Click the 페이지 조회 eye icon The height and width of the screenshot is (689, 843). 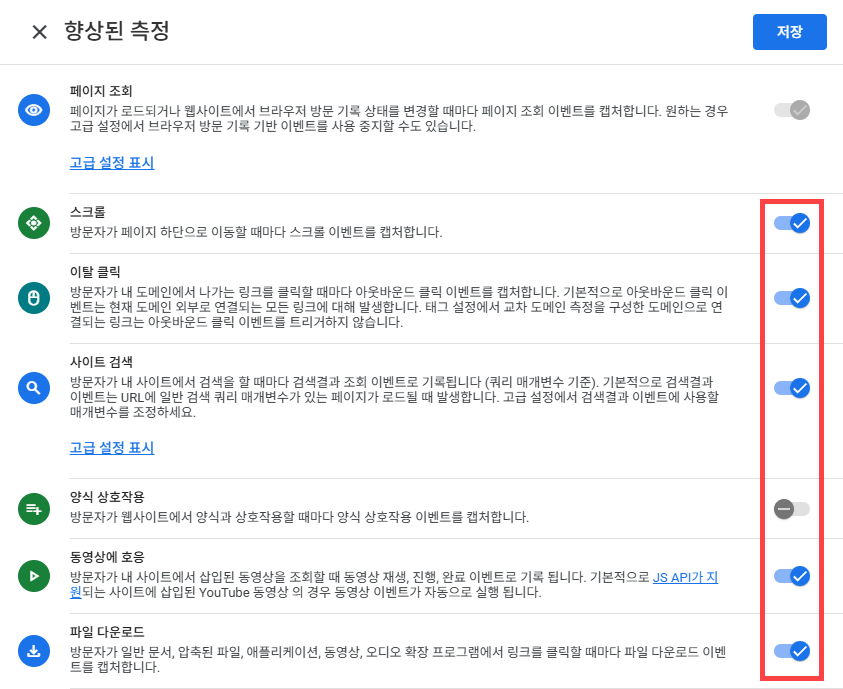tap(34, 110)
